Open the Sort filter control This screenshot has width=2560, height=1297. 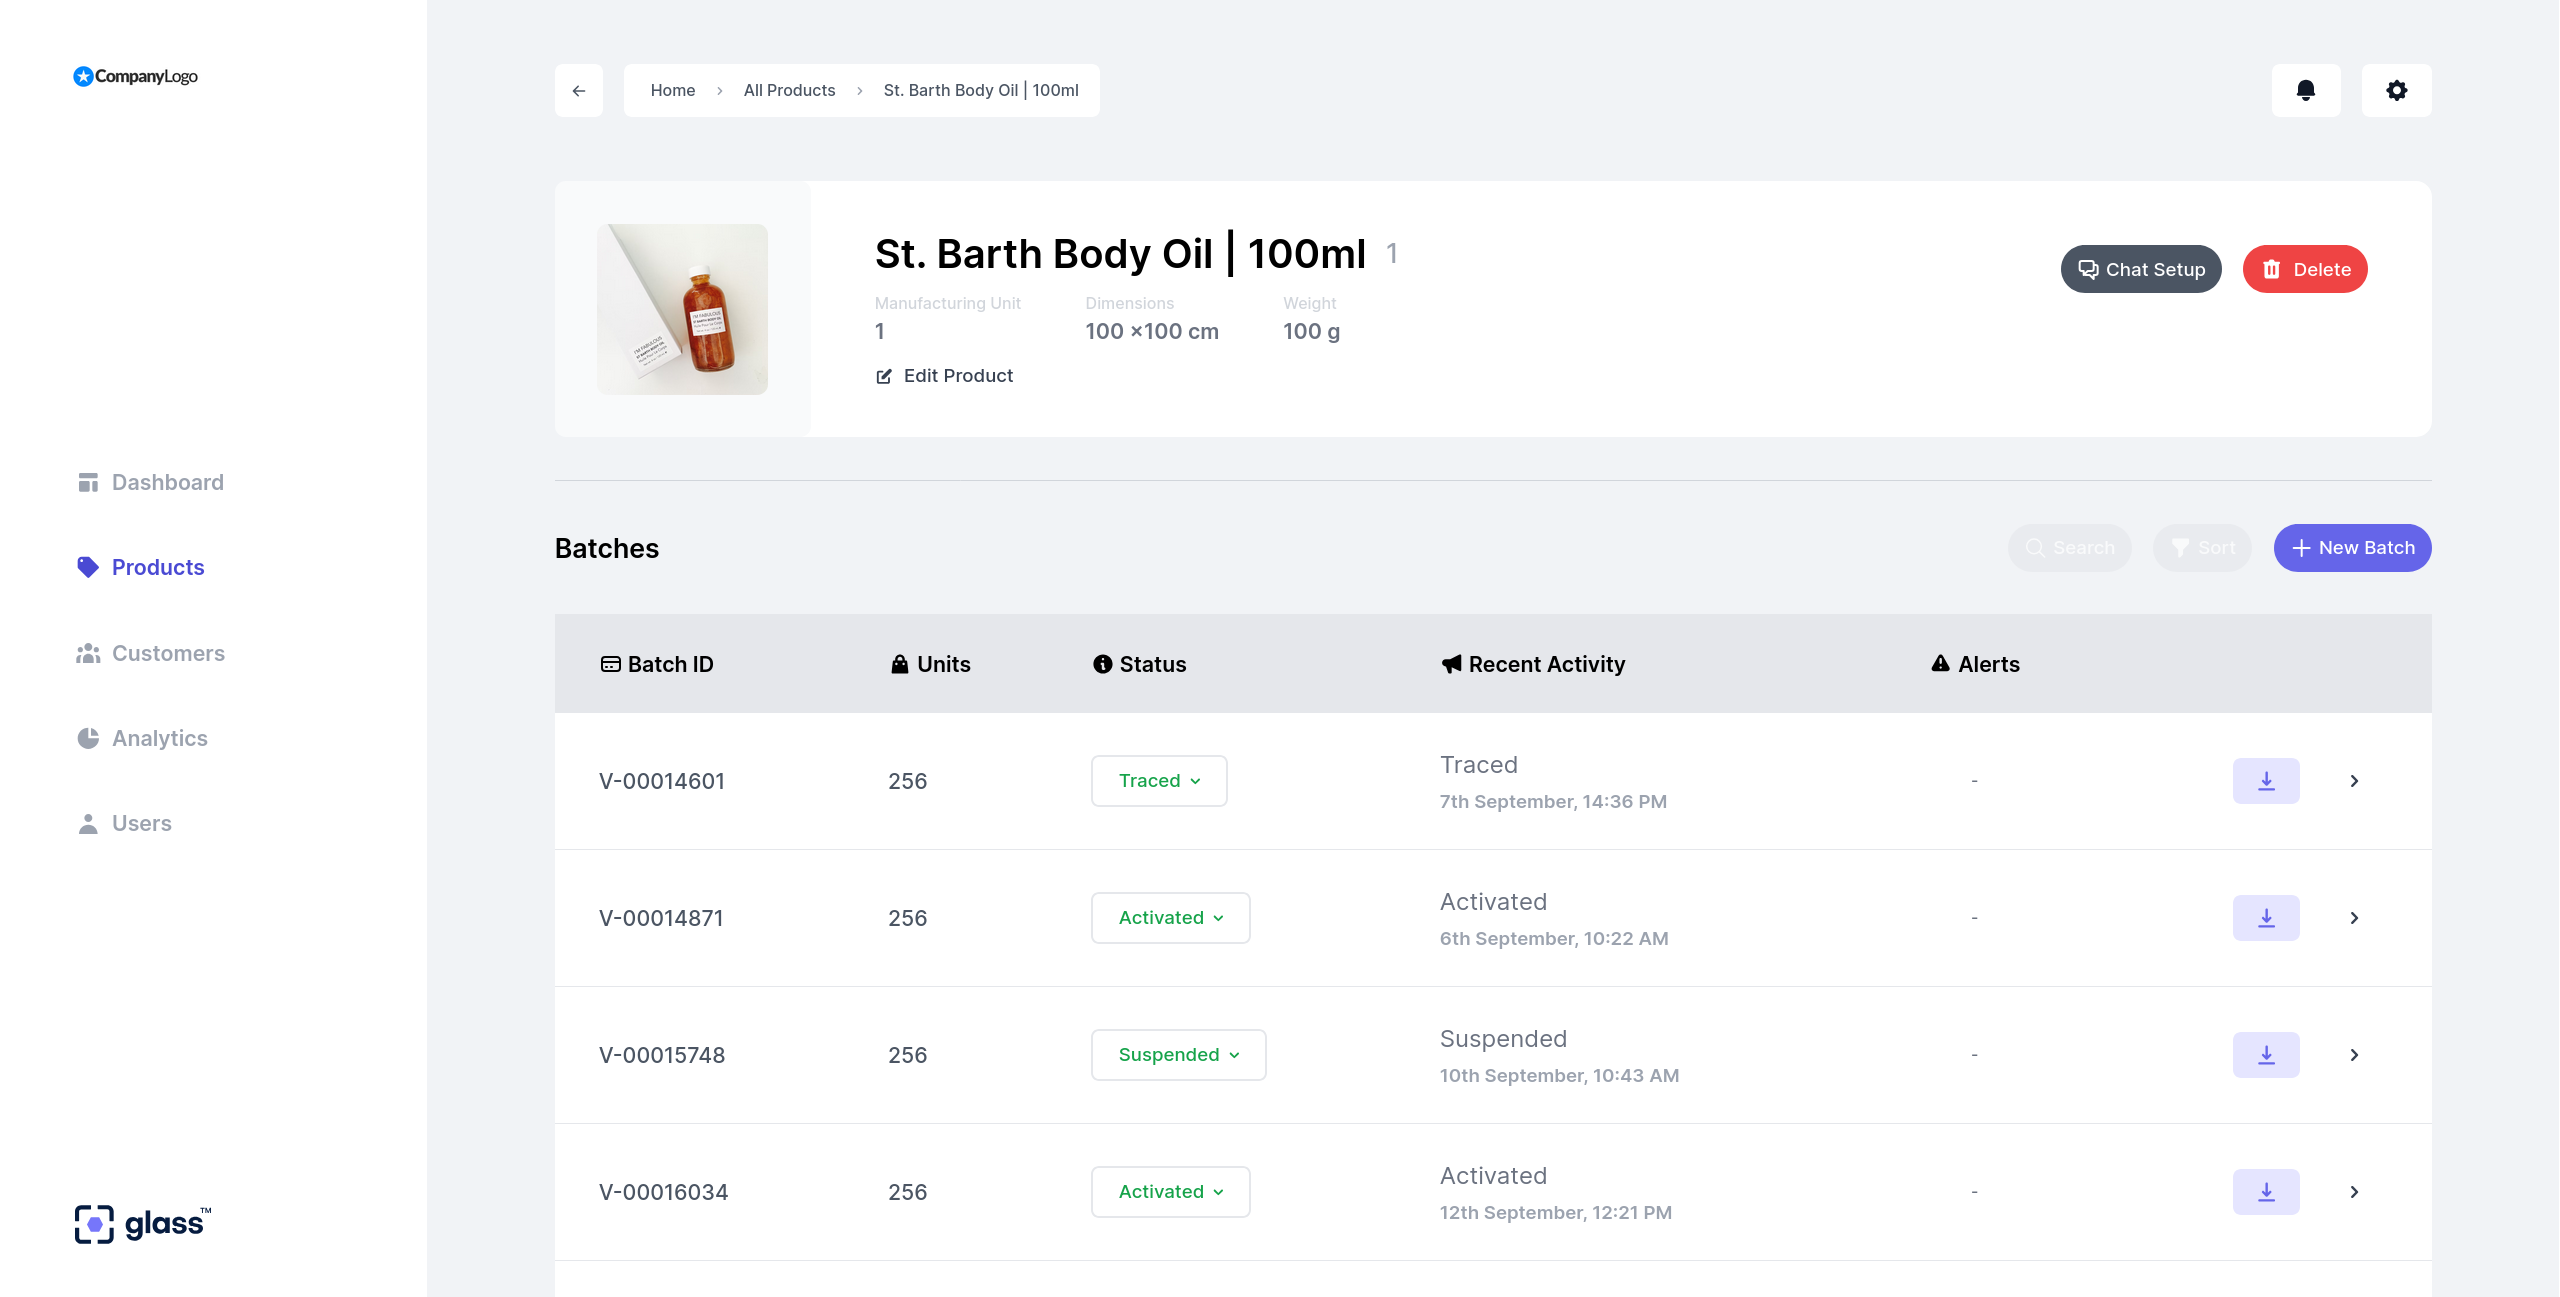click(x=2202, y=547)
